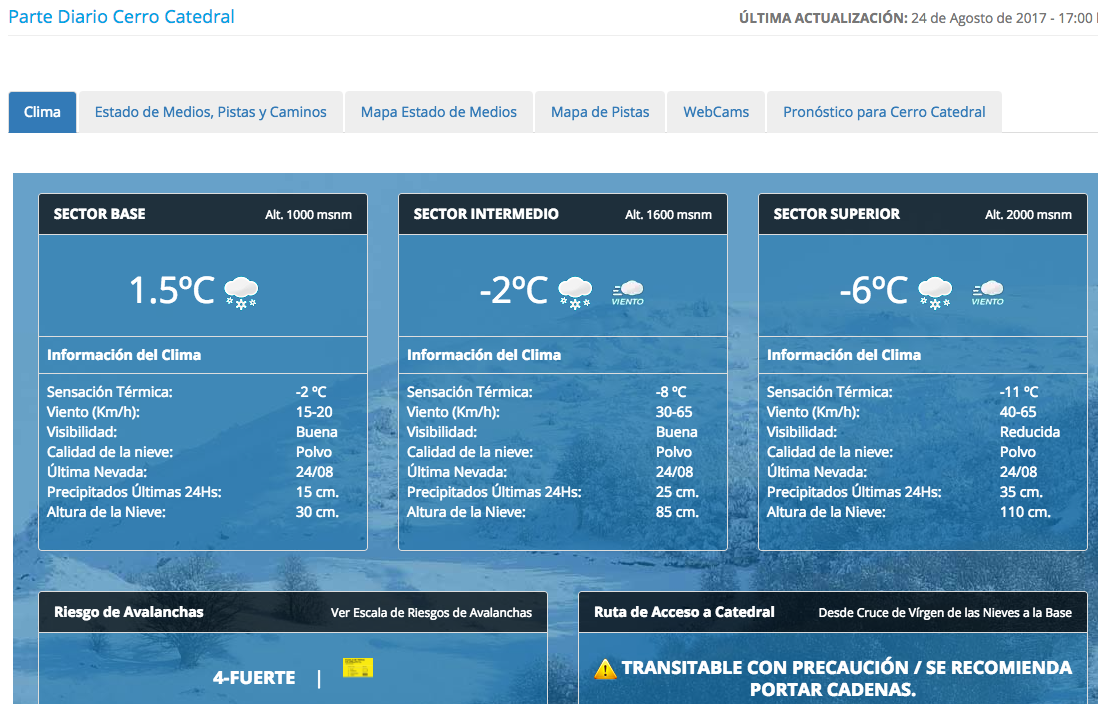Screen dimensions: 1098x704
Task: Click the yellow avalanche scale thumbnail
Action: 358,668
